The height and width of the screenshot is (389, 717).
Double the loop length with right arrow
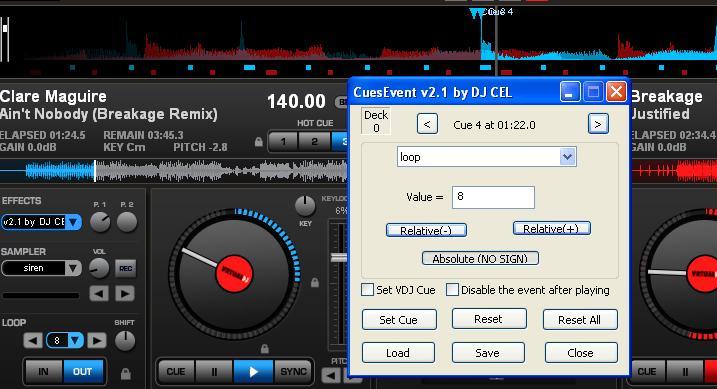pyautogui.click(x=96, y=340)
